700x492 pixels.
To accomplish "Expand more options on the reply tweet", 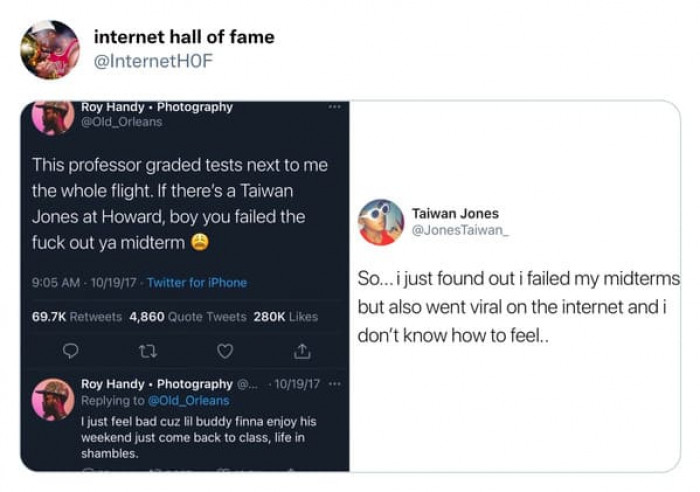I will (334, 384).
